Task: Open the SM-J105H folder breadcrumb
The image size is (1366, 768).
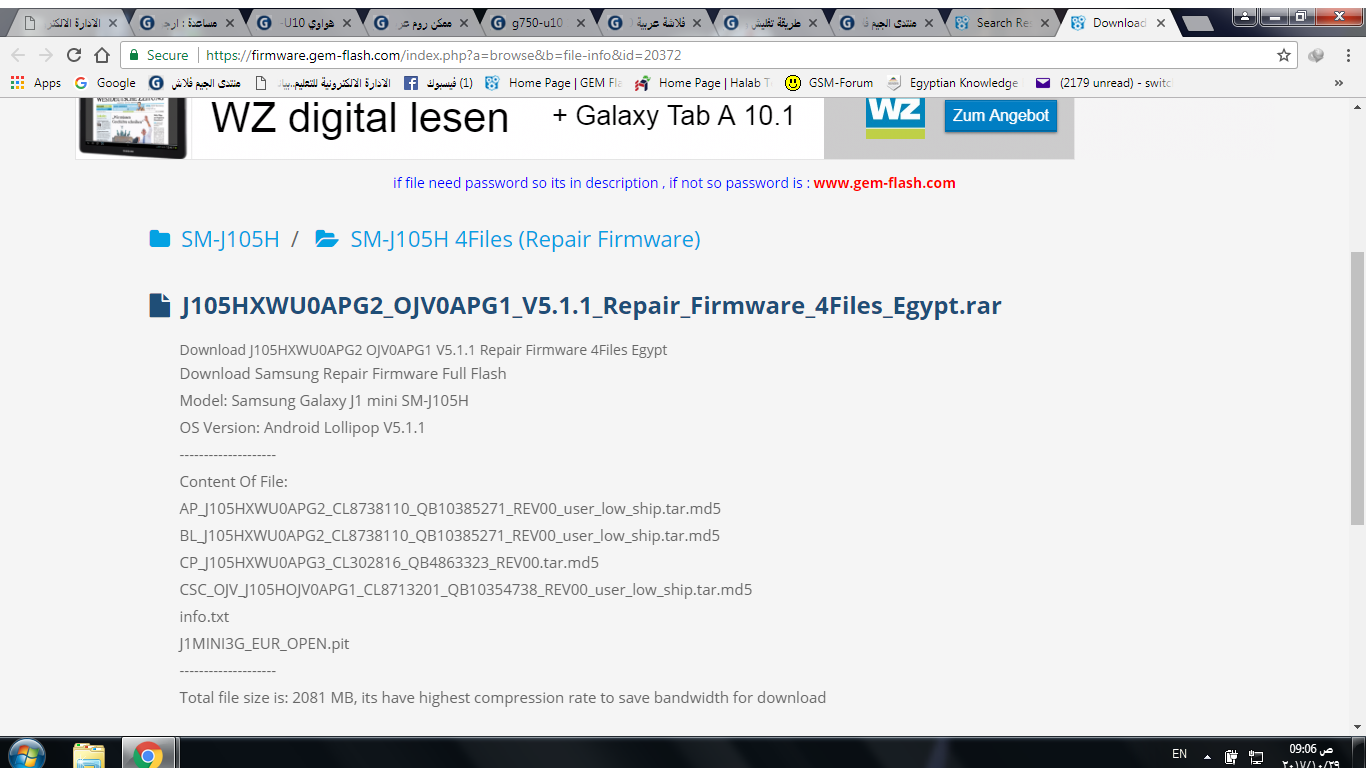Action: (230, 239)
